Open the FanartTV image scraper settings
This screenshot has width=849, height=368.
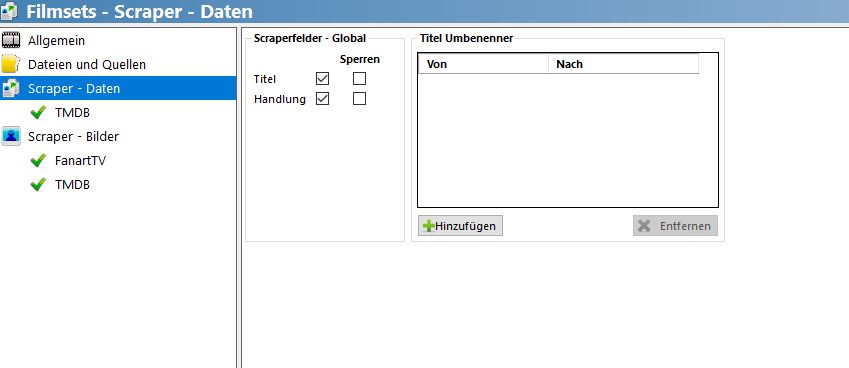click(80, 161)
